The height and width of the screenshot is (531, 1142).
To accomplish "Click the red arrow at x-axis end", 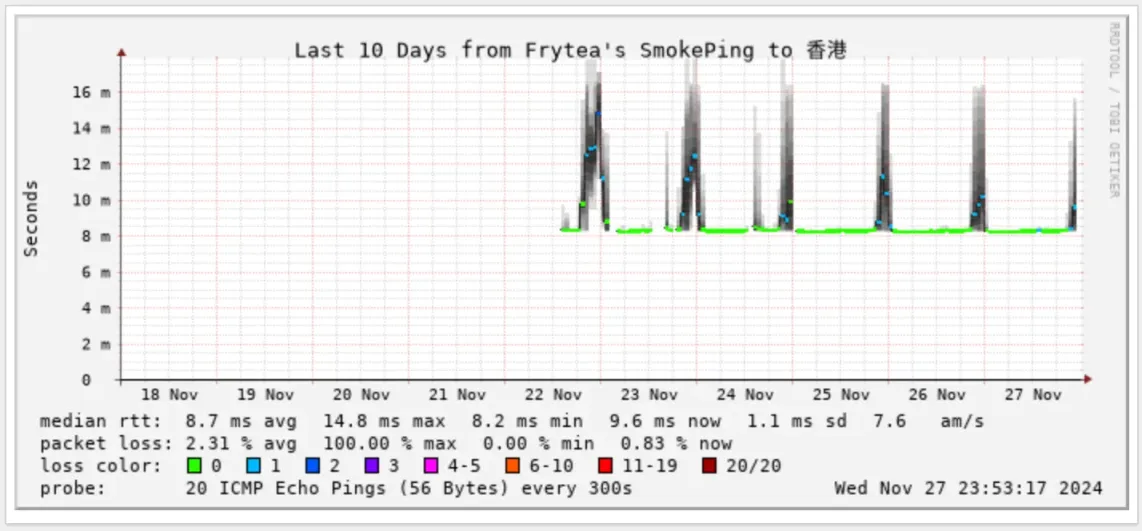I will coord(1087,380).
